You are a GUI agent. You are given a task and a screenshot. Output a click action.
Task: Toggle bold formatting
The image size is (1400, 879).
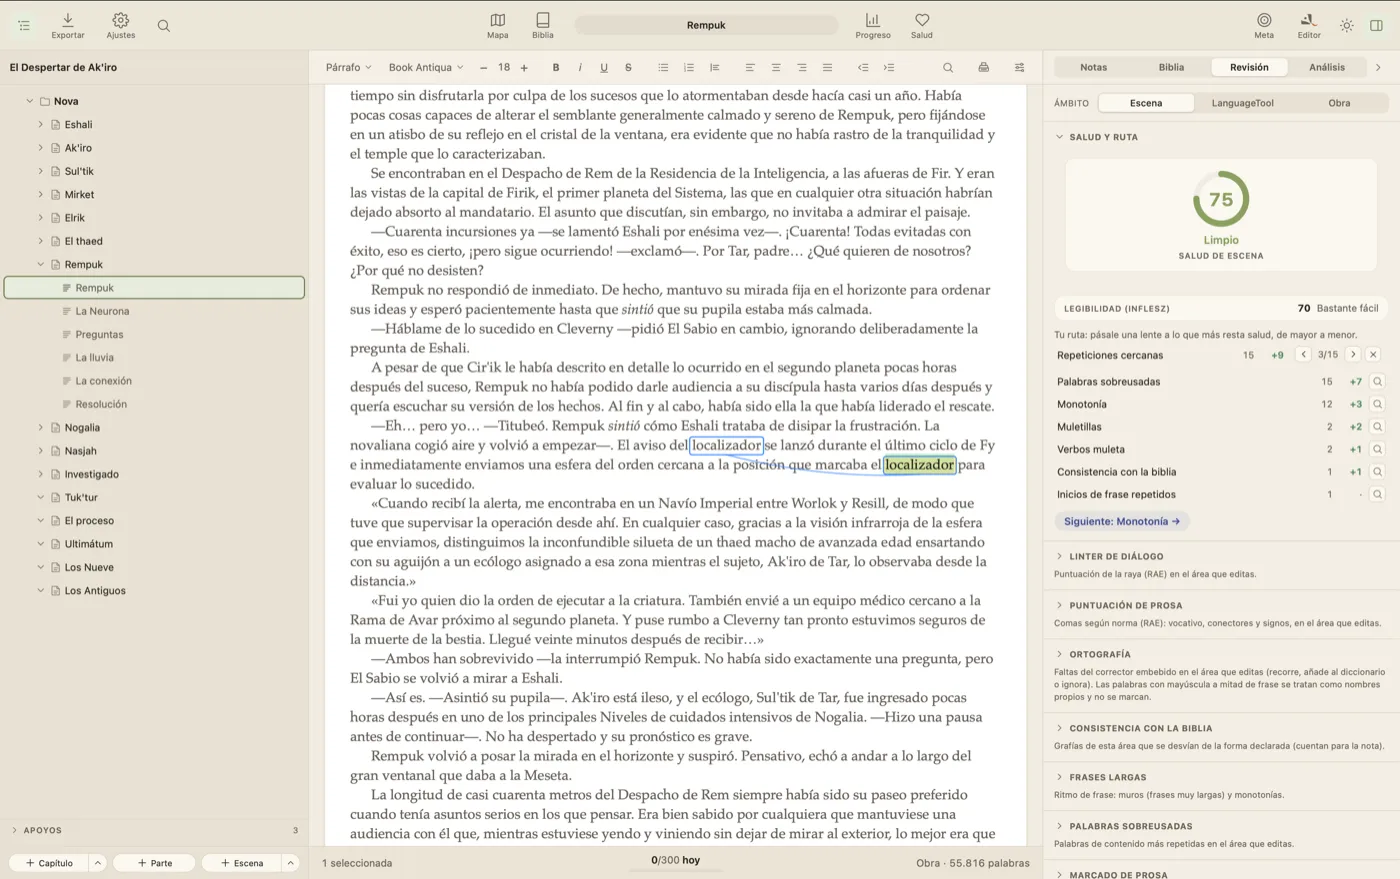556,68
